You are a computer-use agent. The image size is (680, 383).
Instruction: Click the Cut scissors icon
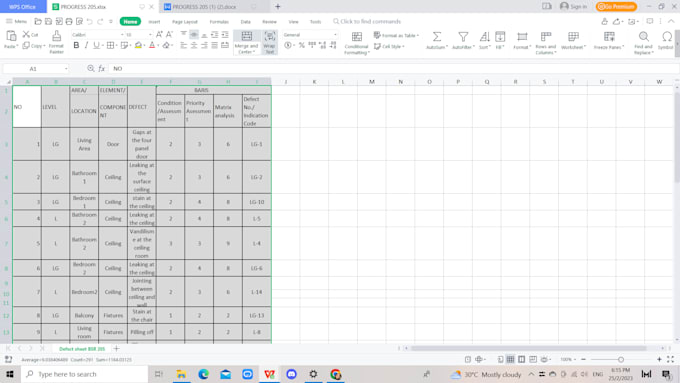click(26, 34)
